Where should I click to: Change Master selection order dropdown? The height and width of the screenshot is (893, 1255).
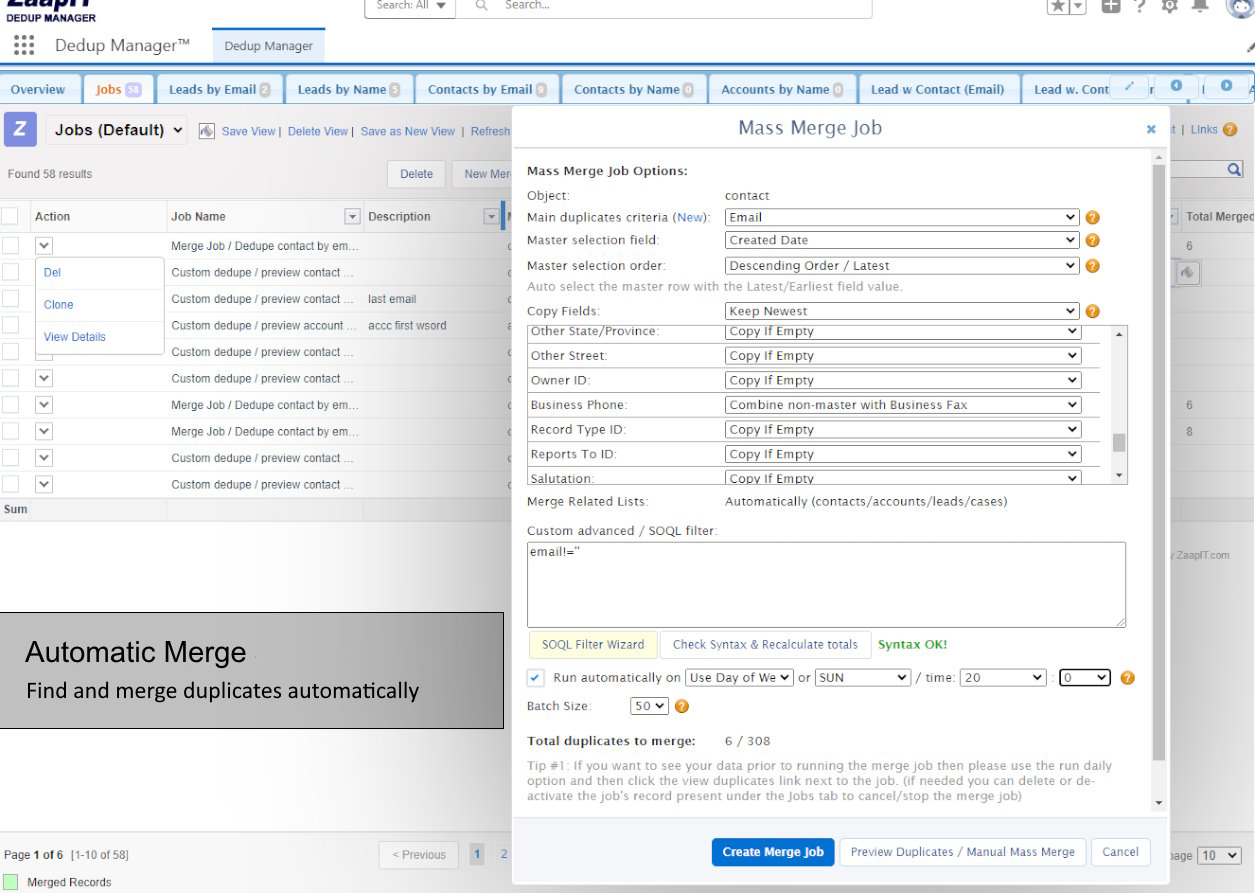tap(900, 264)
